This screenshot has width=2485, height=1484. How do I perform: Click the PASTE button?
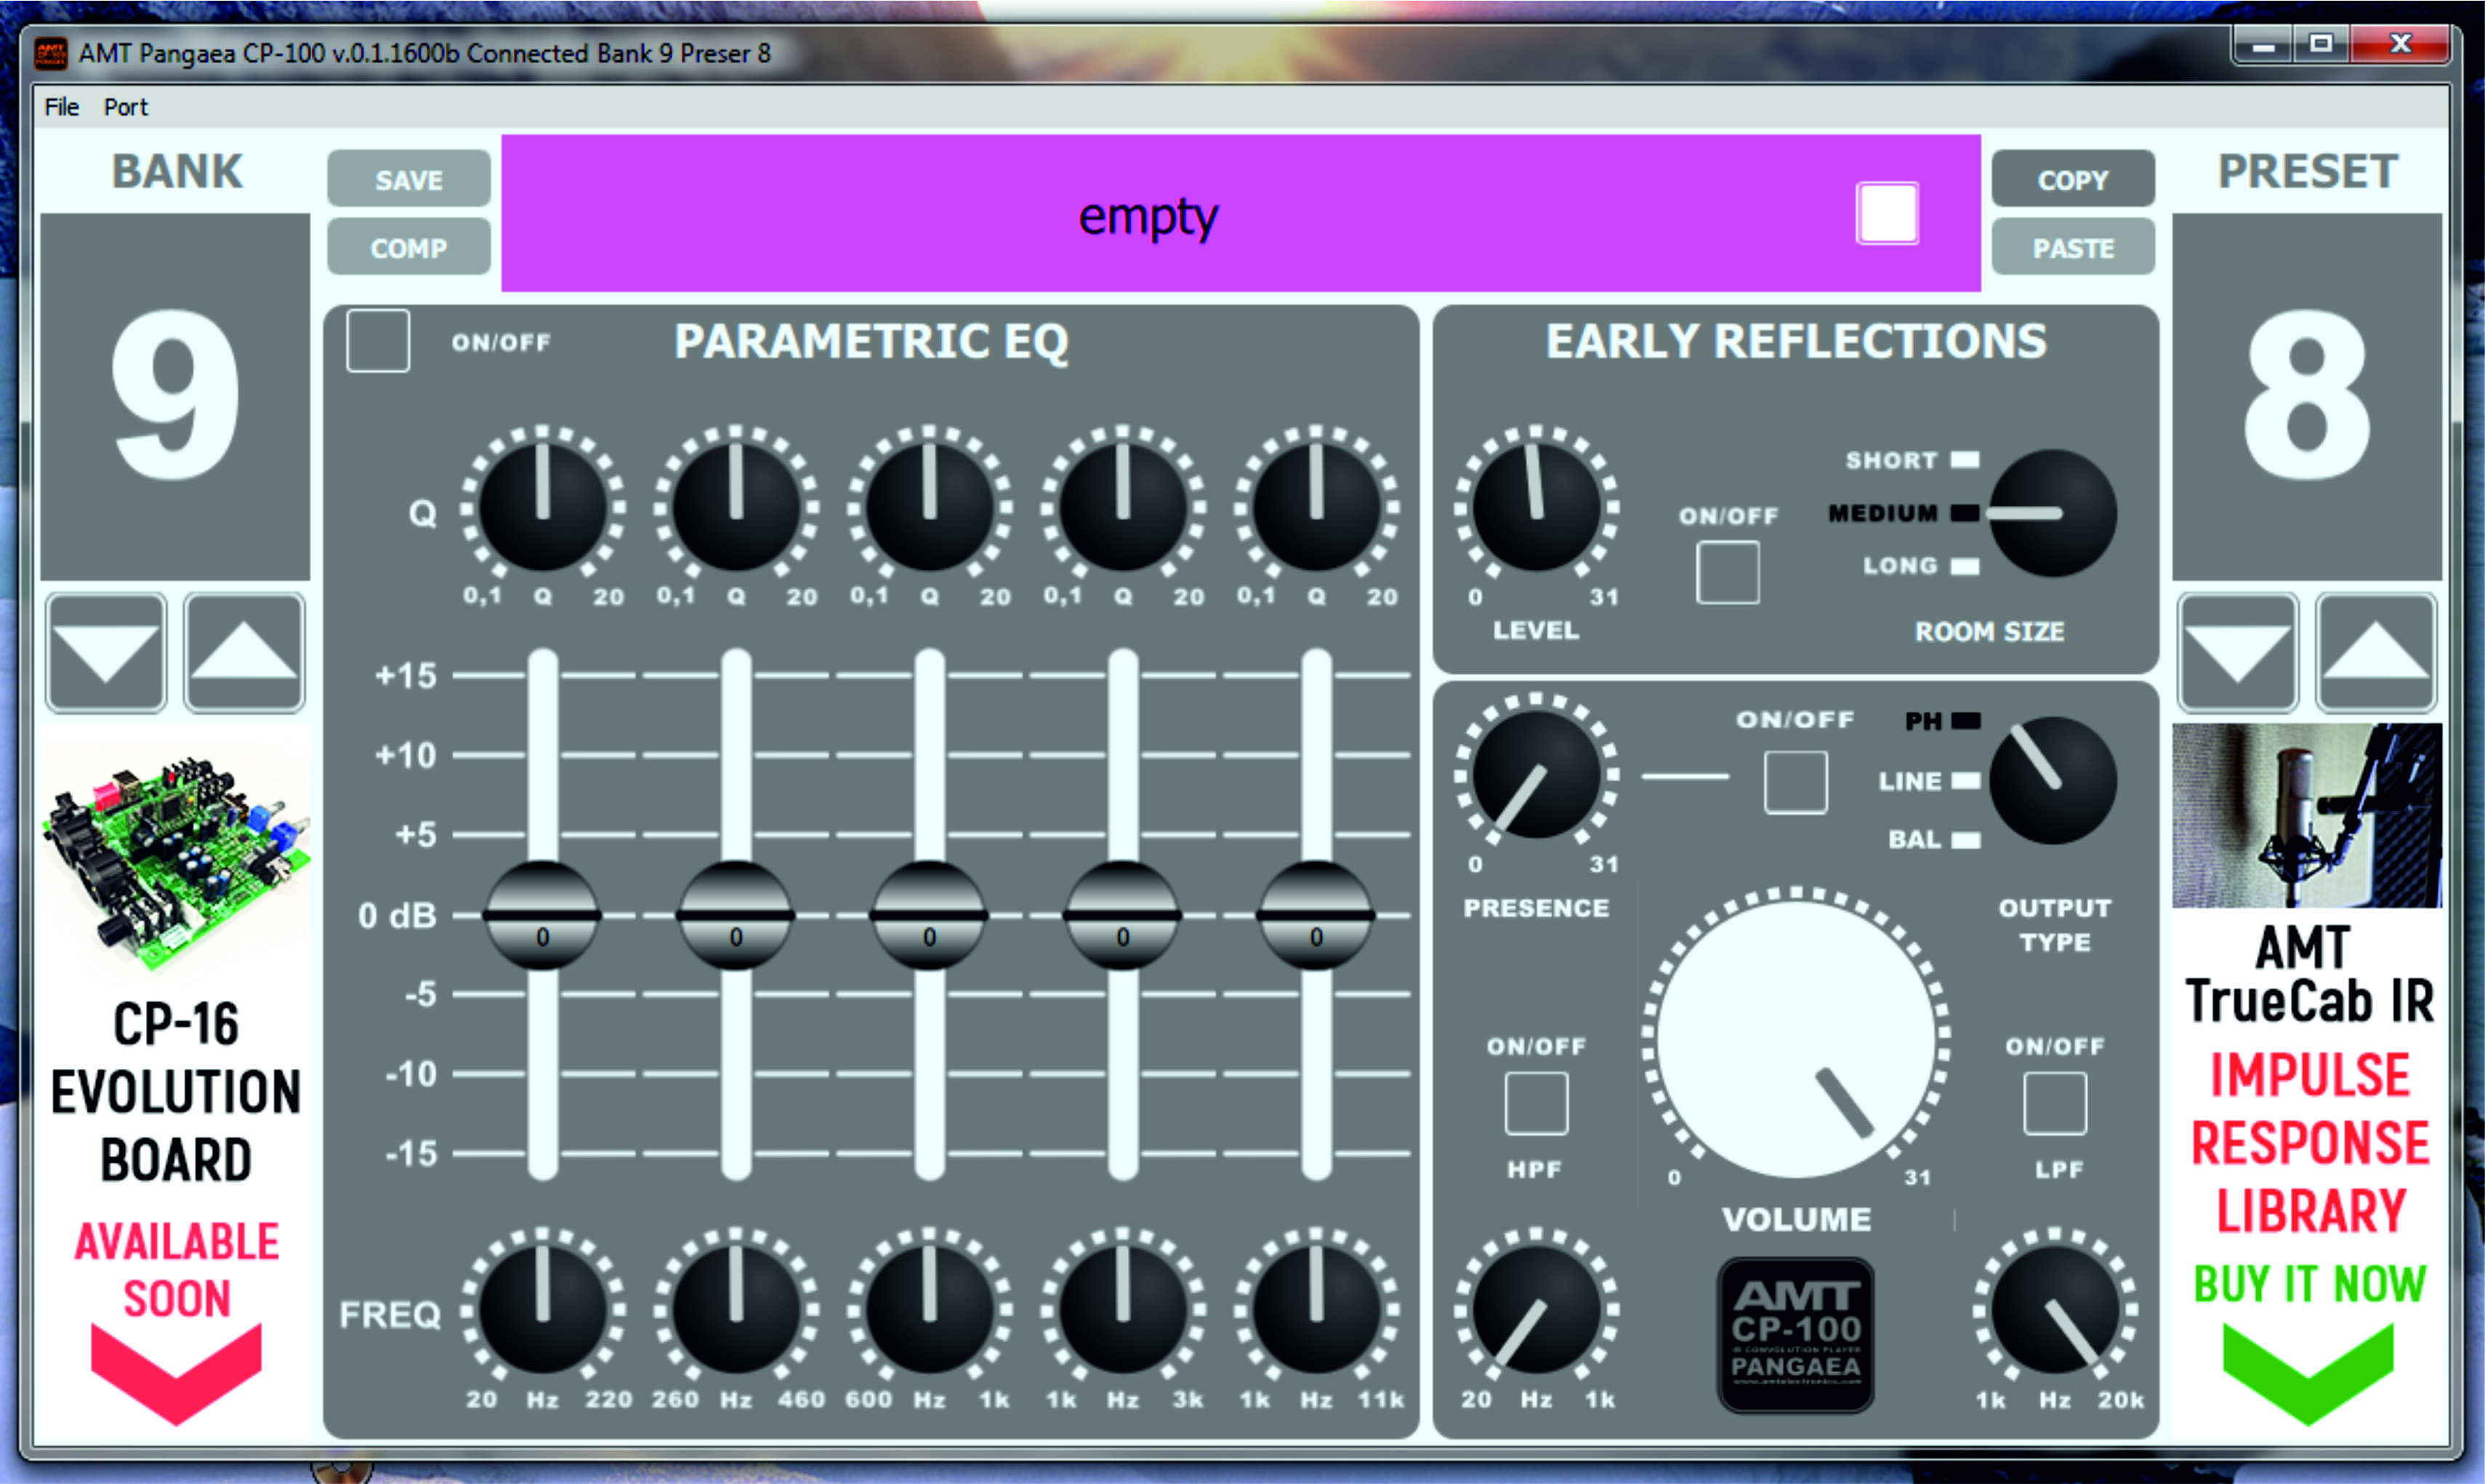[x=2072, y=247]
